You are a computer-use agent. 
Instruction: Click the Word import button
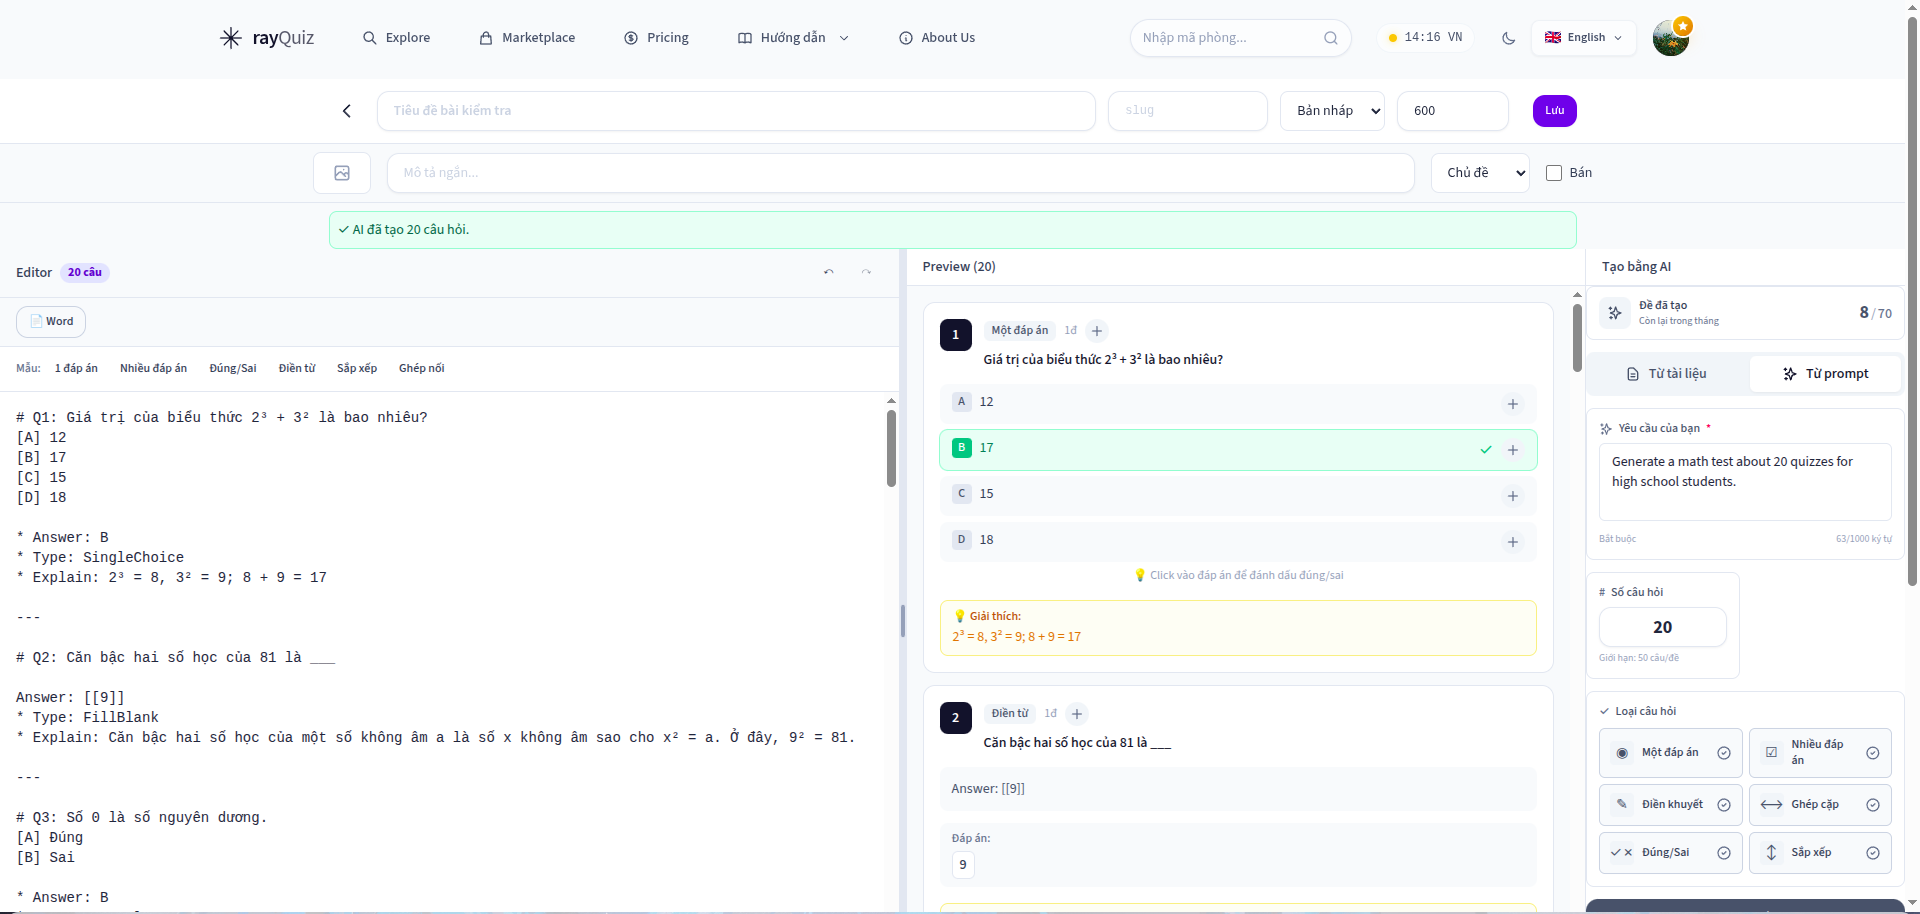point(51,322)
